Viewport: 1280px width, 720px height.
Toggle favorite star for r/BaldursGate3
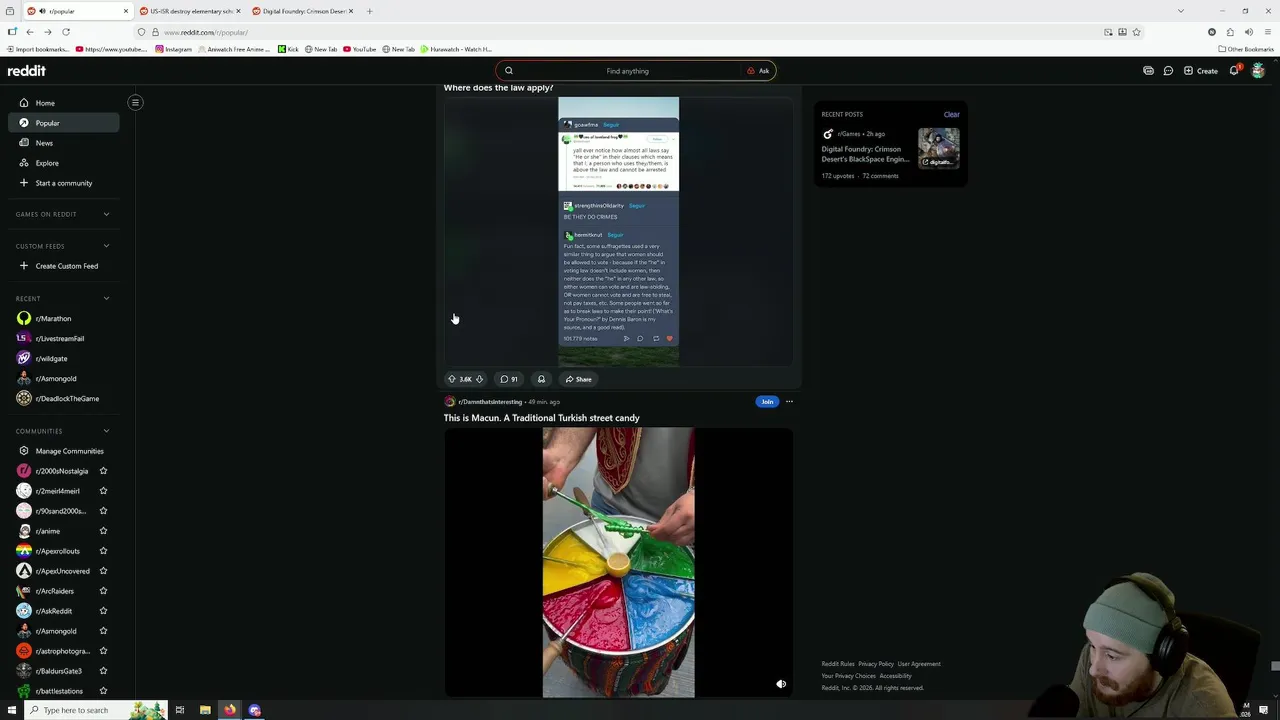pos(103,671)
